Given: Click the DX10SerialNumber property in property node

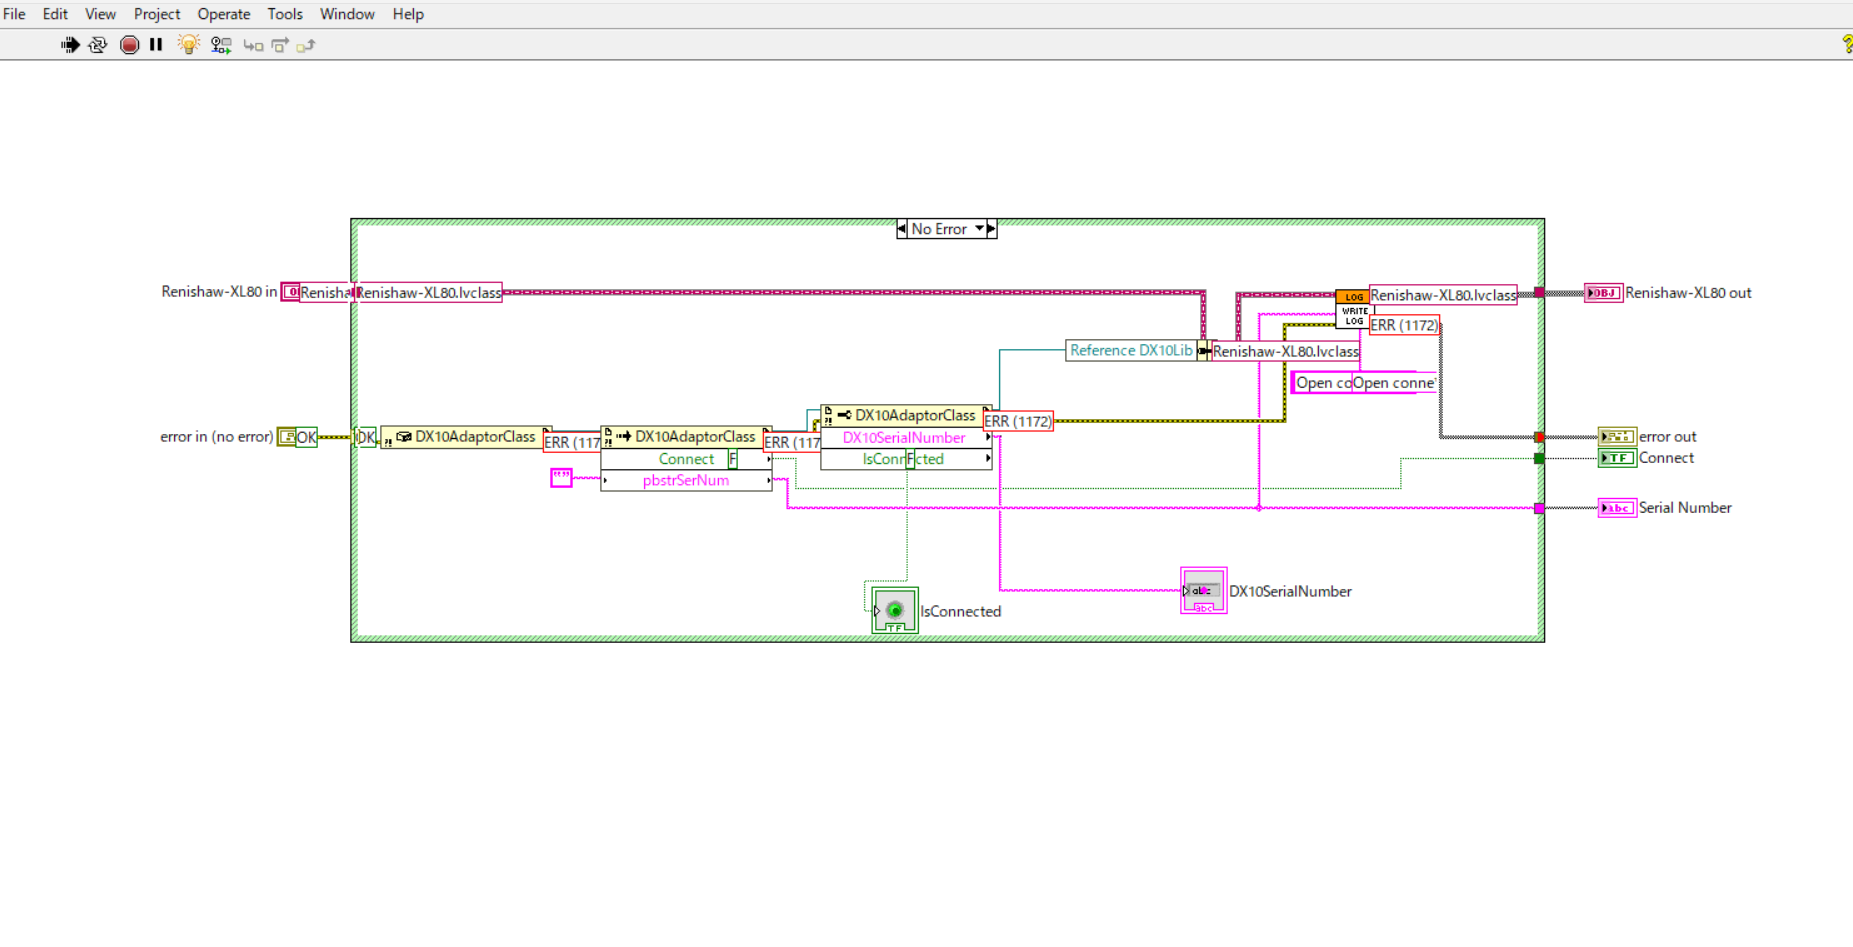Looking at the screenshot, I should [x=904, y=438].
